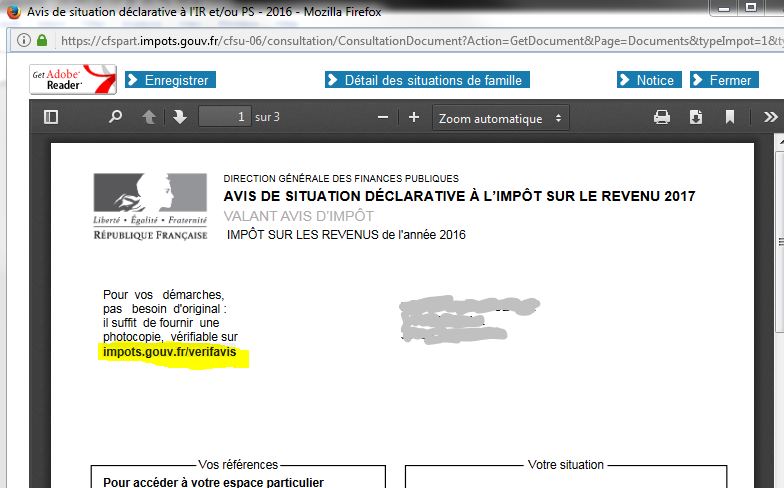Screen dimensions: 784x488
Task: Click the site information icon
Action: (x=24, y=40)
